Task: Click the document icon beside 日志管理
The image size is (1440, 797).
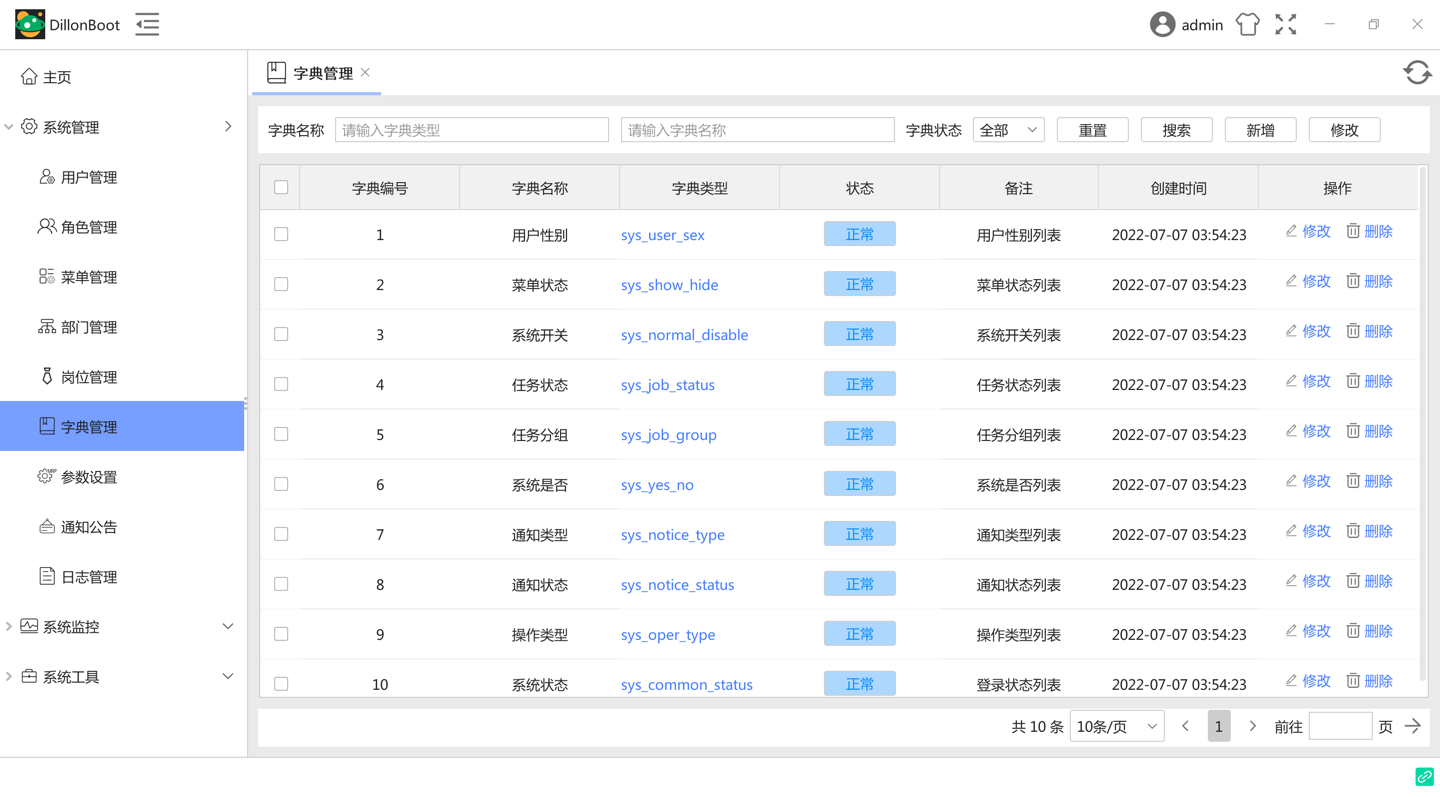Action: click(x=47, y=576)
